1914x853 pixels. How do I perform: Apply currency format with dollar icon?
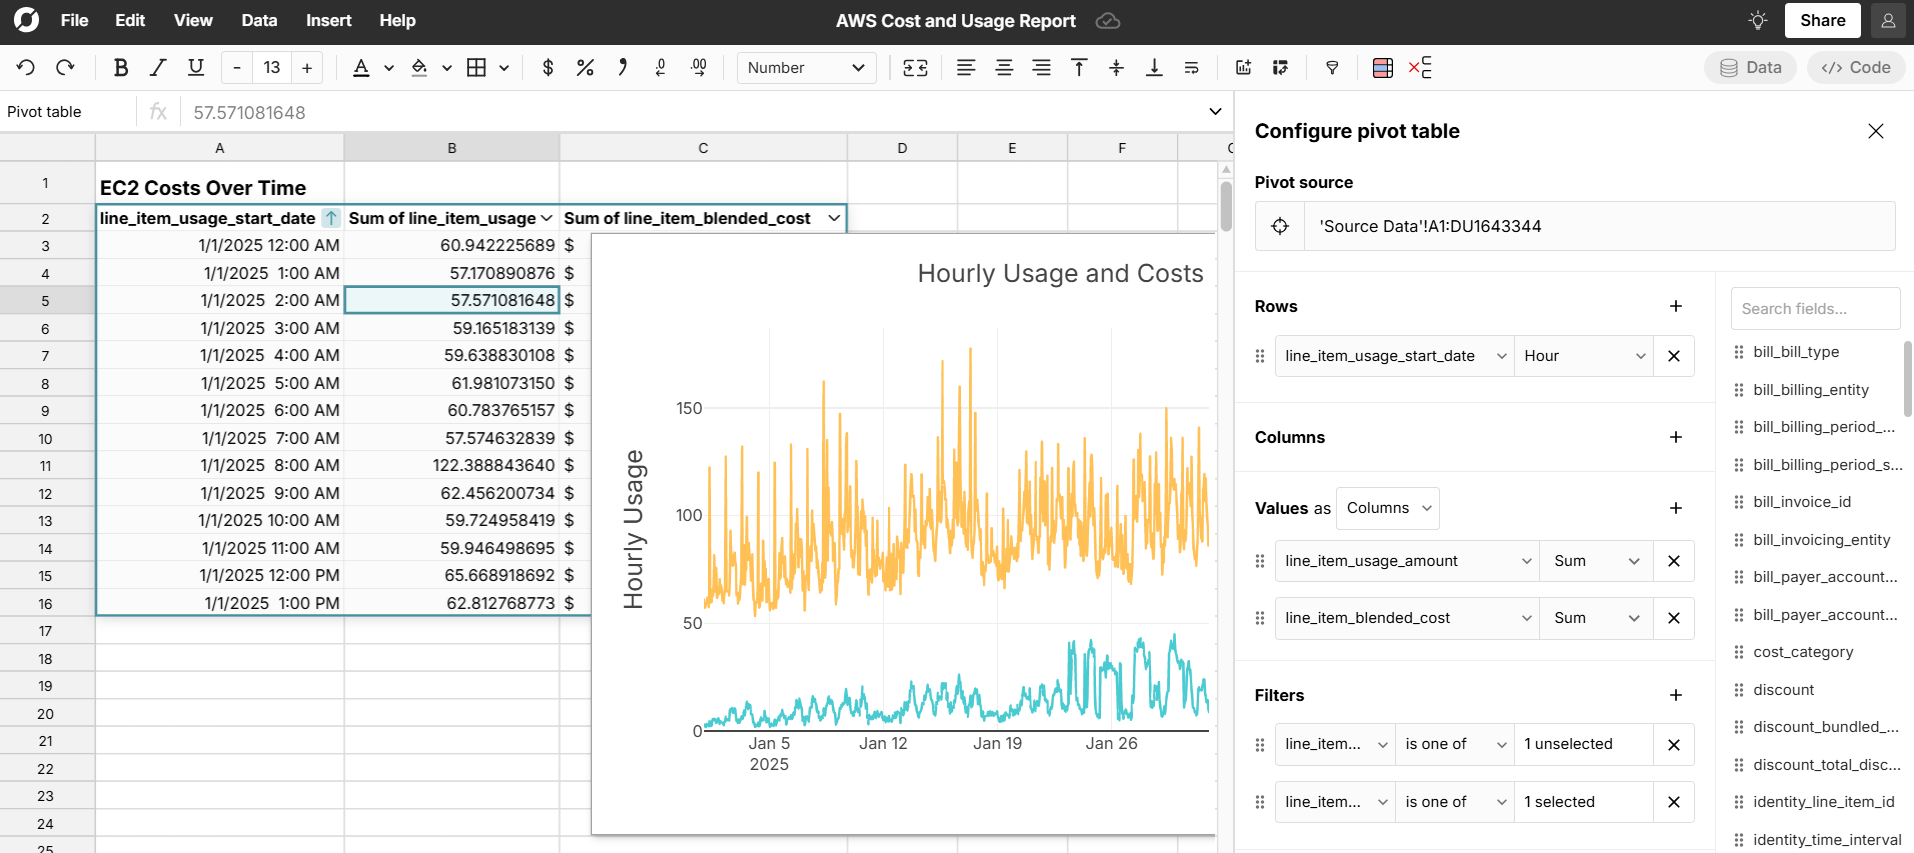[547, 68]
